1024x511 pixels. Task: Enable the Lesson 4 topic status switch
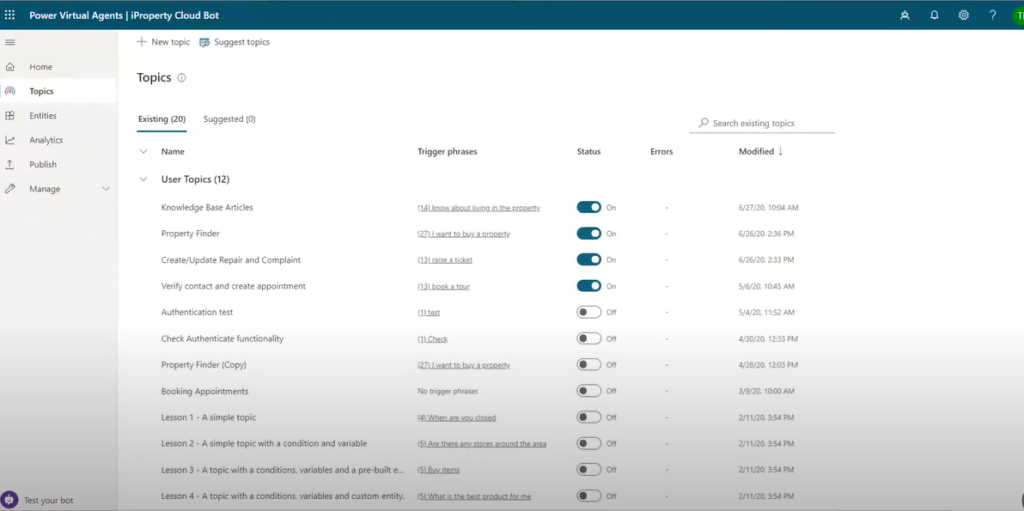point(588,495)
